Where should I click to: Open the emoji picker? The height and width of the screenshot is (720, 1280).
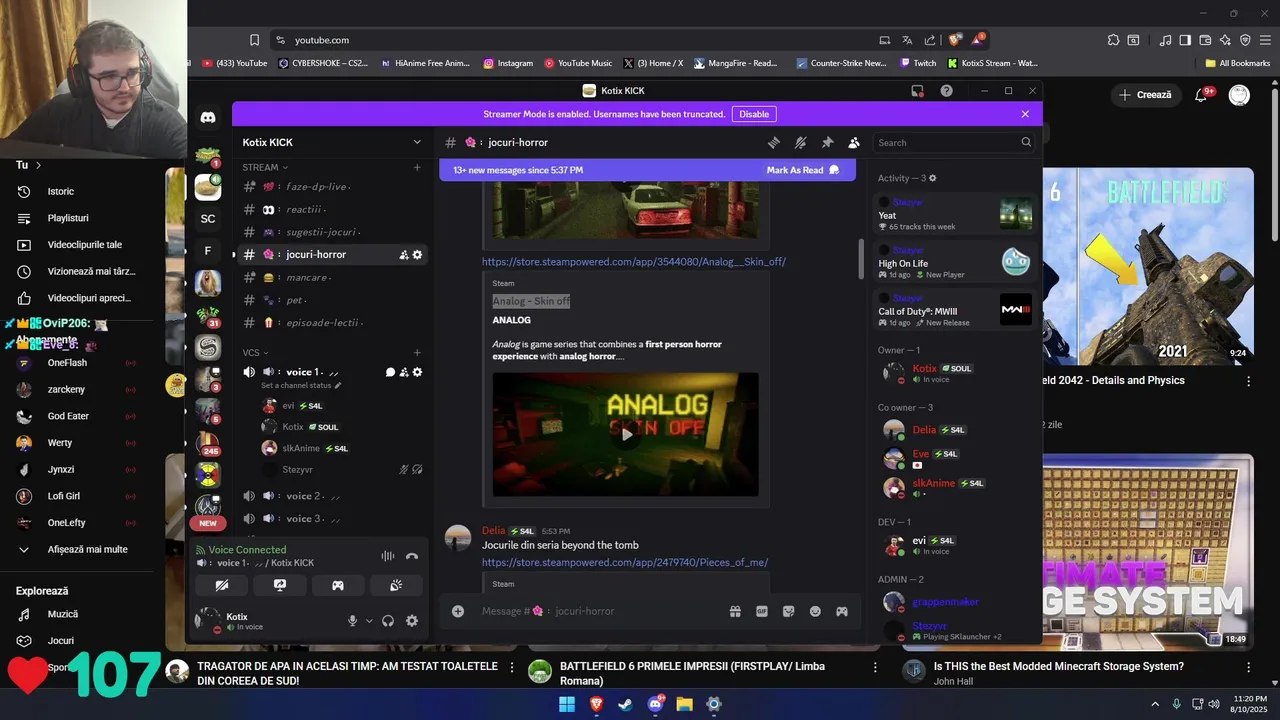pyautogui.click(x=815, y=611)
